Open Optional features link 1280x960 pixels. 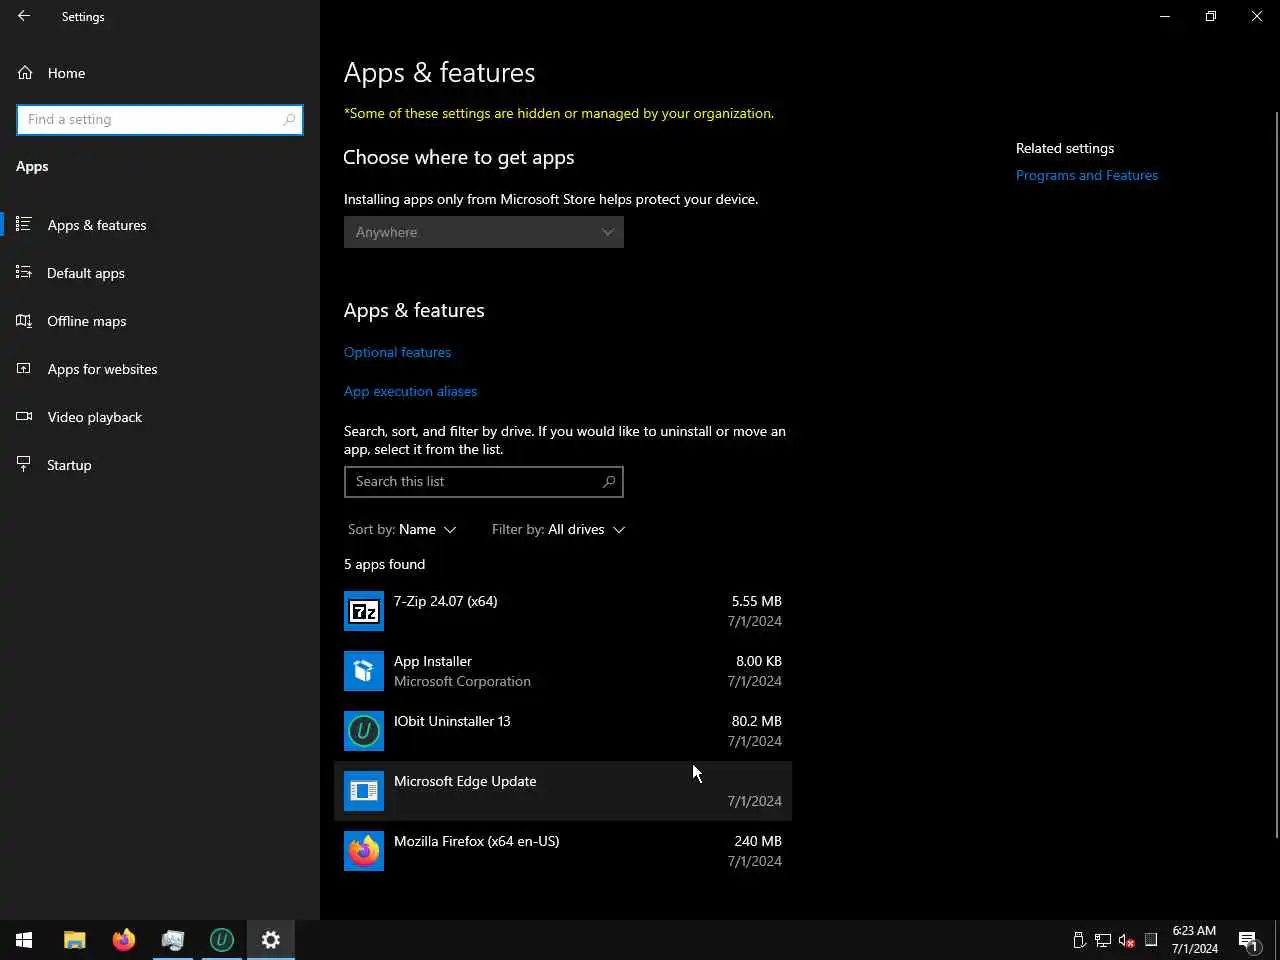tap(397, 352)
